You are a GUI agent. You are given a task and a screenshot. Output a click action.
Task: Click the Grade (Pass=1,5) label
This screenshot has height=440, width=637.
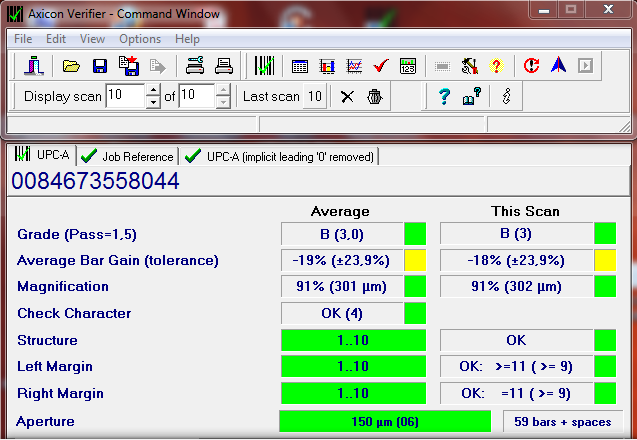pyautogui.click(x=77, y=234)
